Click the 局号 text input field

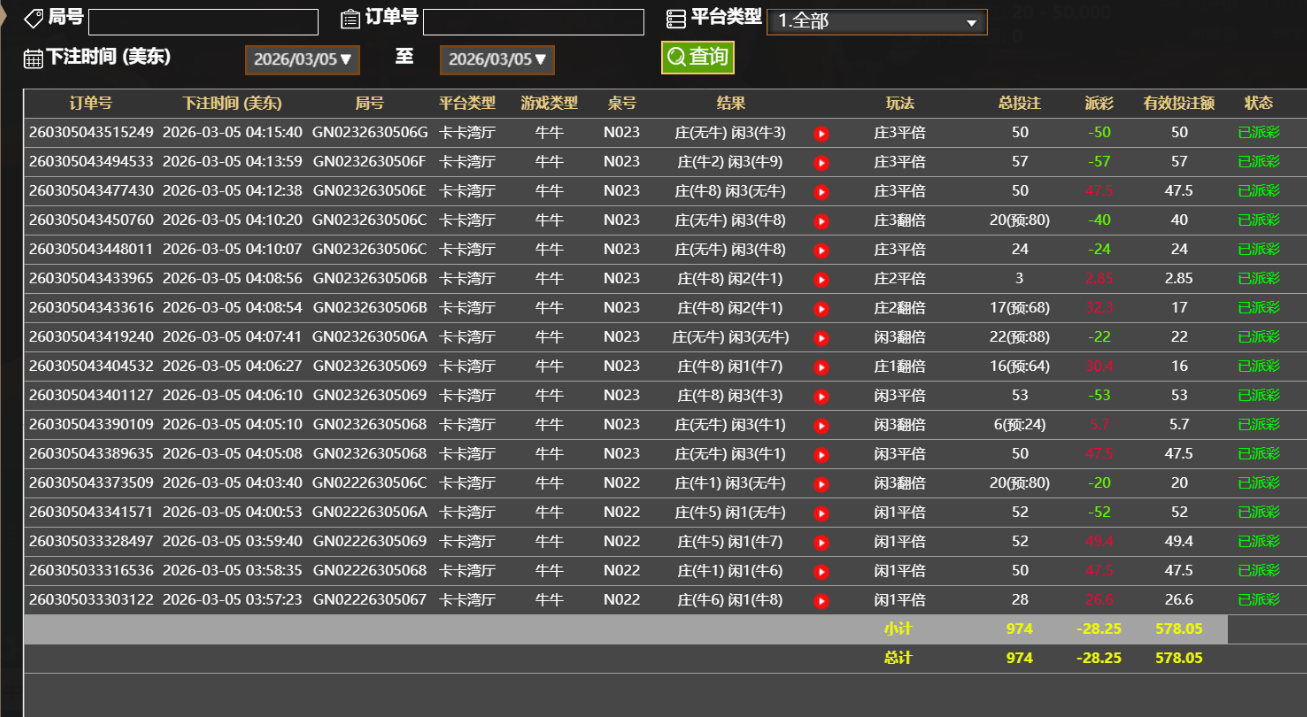point(203,22)
